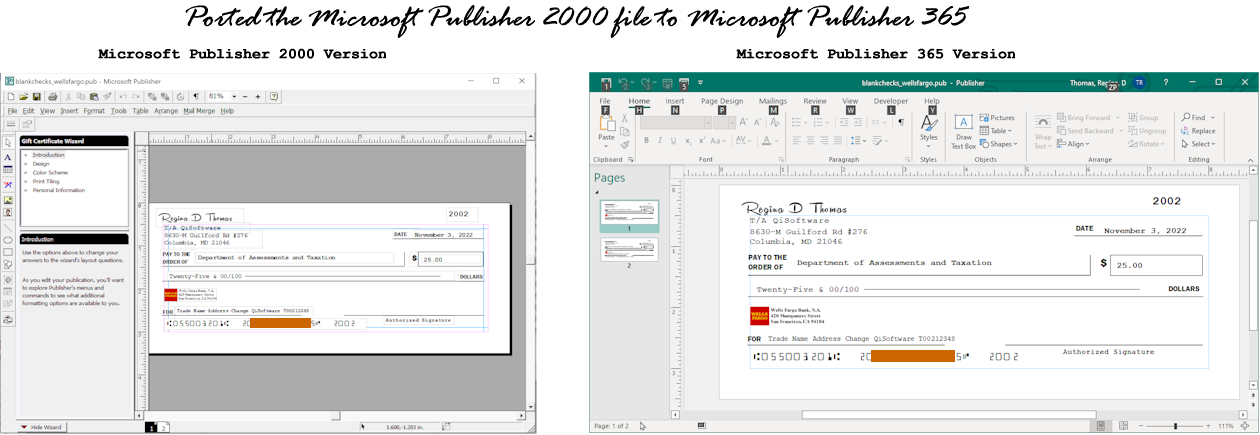This screenshot has height=435, width=1260.
Task: Adjust the zoom slider in Publisher 365 status bar
Action: (x=1175, y=427)
